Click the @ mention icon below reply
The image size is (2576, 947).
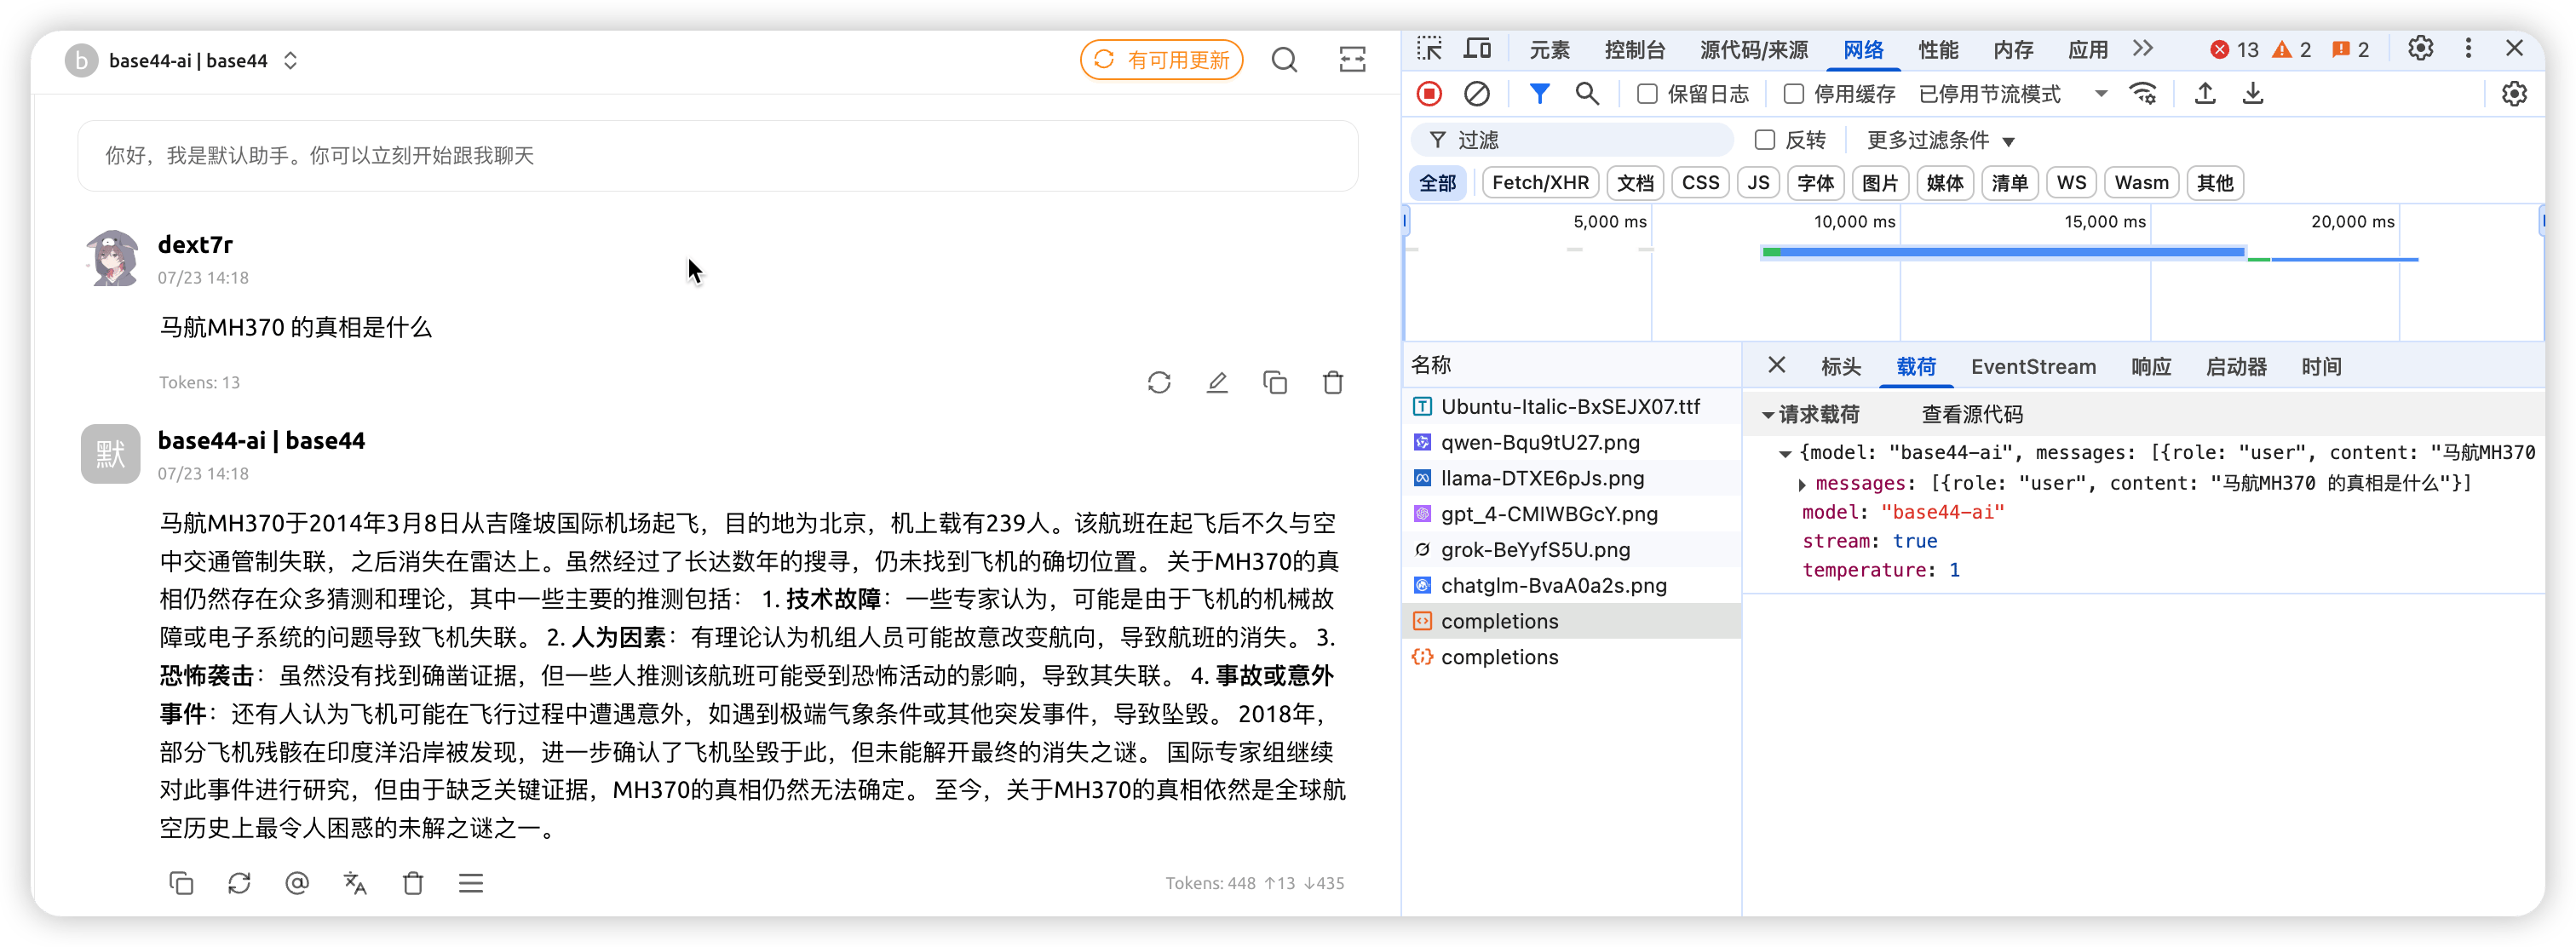click(x=297, y=883)
